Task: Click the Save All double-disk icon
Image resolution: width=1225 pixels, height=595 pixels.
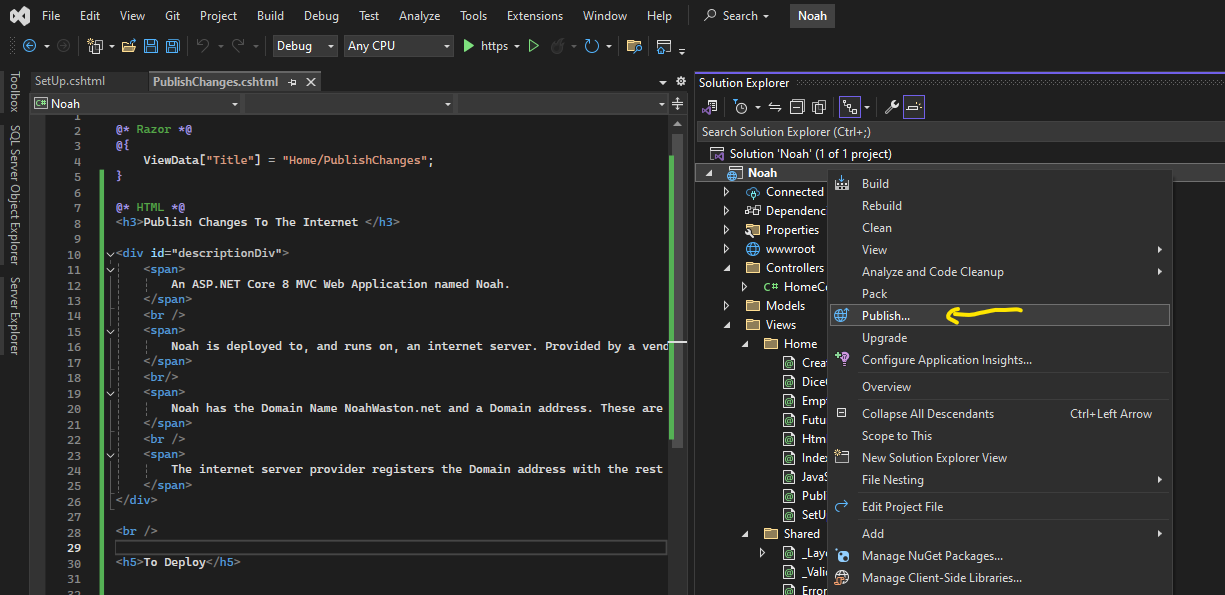Action: 172,46
